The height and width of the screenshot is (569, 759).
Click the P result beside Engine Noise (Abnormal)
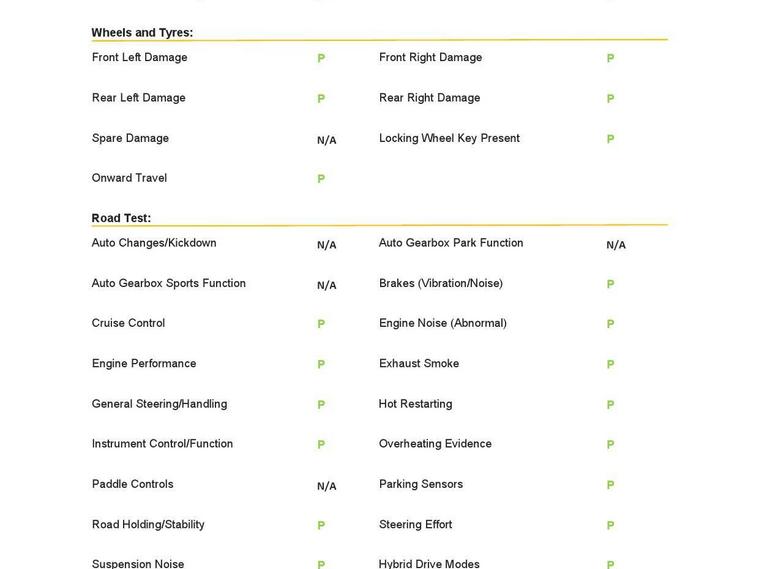coord(610,324)
